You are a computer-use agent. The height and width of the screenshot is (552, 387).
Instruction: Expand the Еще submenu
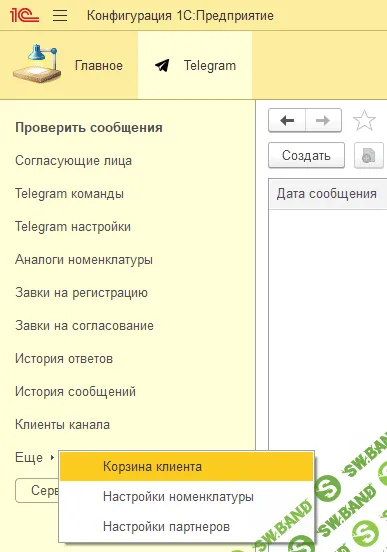[x=35, y=457]
